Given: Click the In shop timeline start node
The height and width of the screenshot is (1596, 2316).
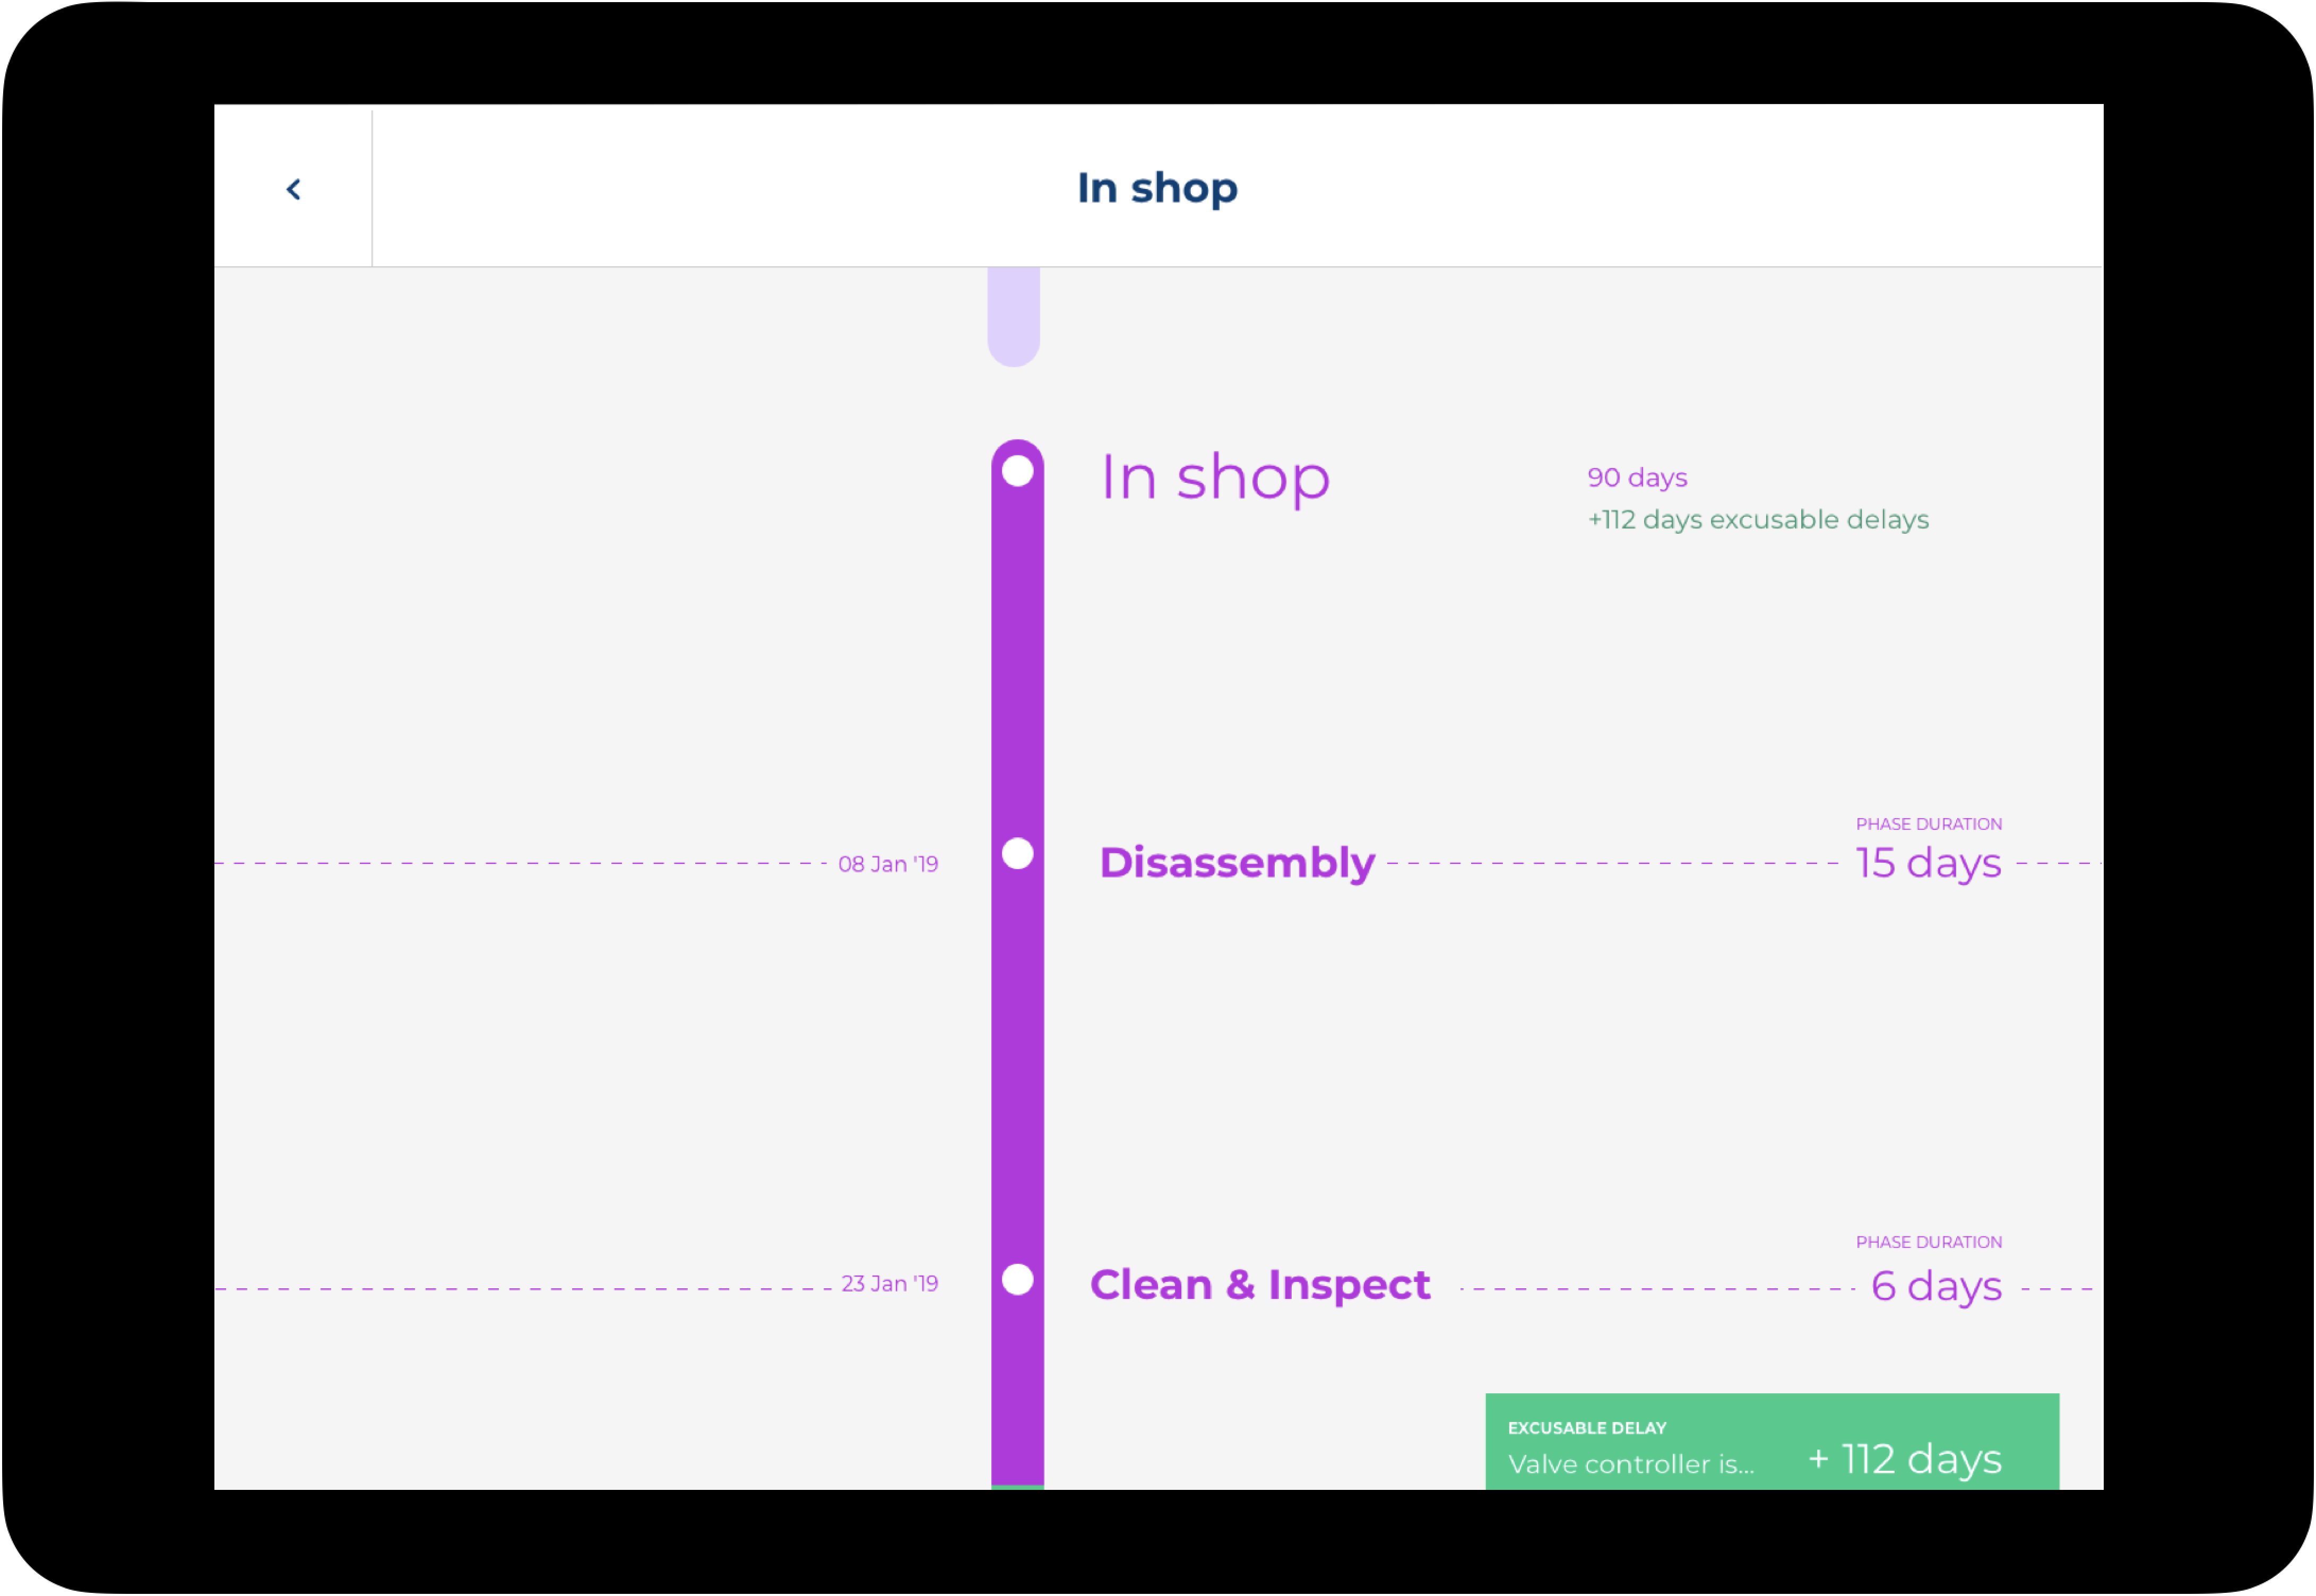Looking at the screenshot, I should click(x=1017, y=471).
